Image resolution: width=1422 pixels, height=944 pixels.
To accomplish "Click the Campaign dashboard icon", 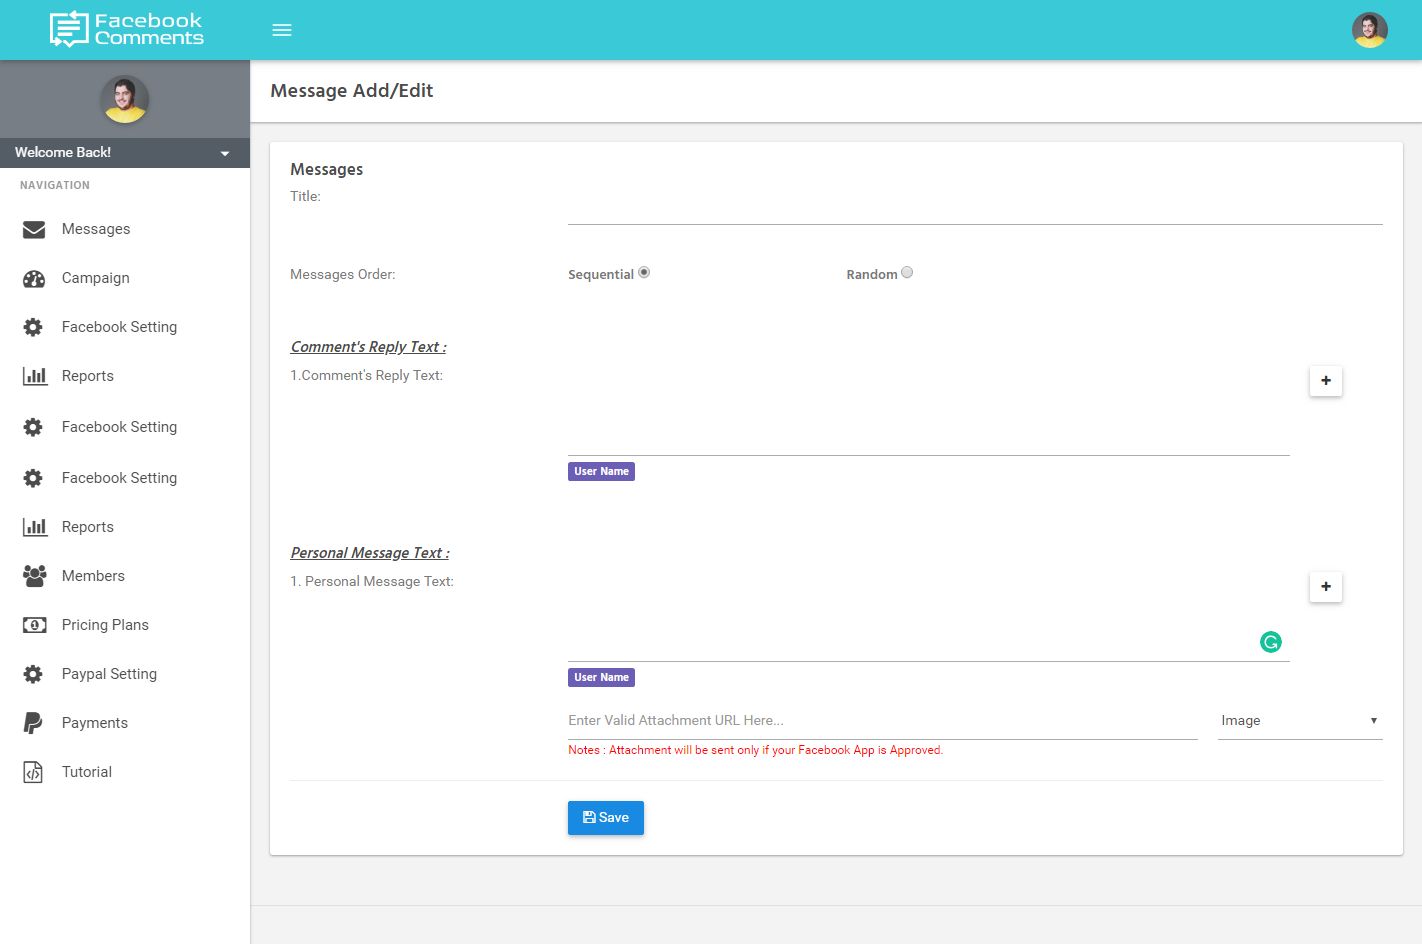I will (34, 278).
